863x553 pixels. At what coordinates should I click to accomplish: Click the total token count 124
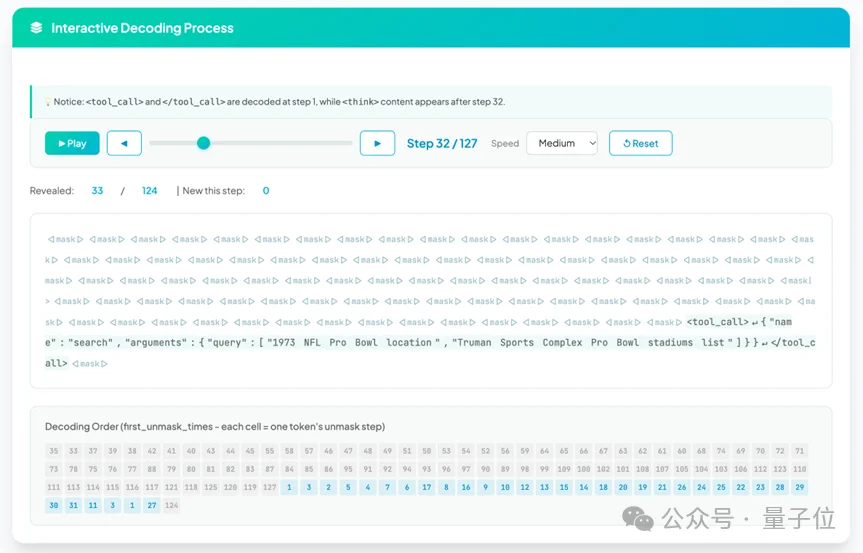tap(149, 191)
